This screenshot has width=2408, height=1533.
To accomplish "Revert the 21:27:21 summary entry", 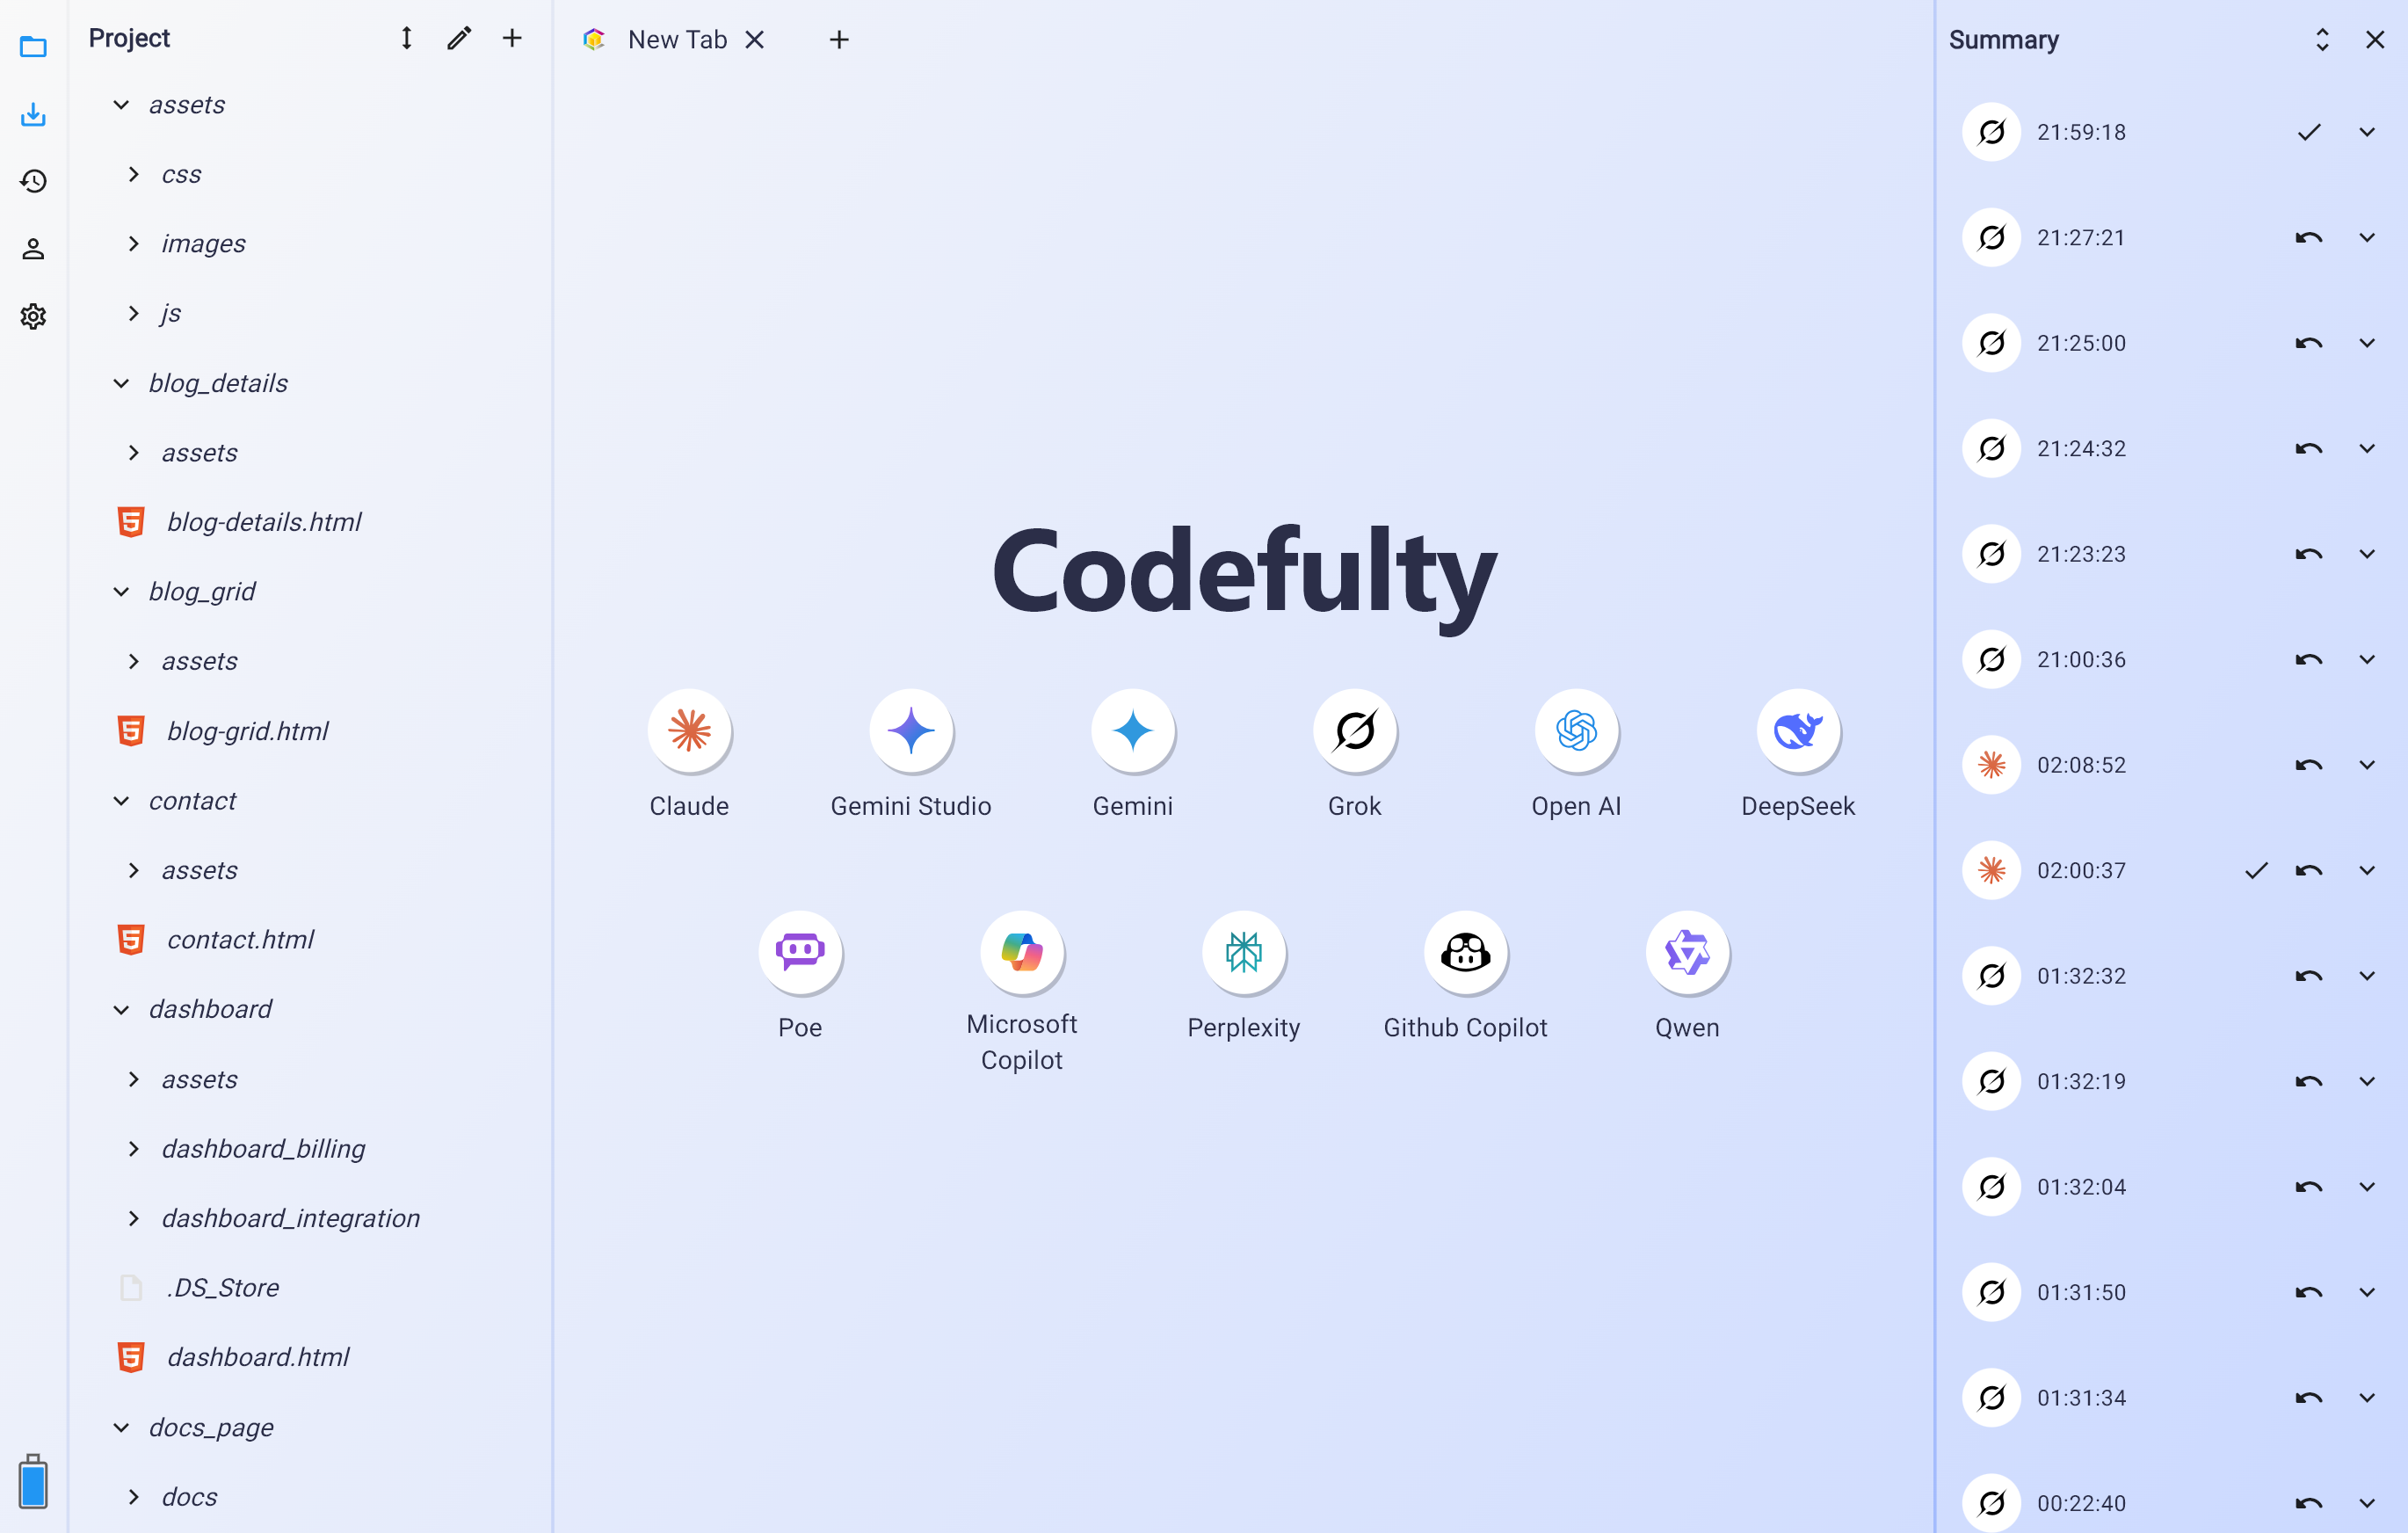I will 2308,238.
